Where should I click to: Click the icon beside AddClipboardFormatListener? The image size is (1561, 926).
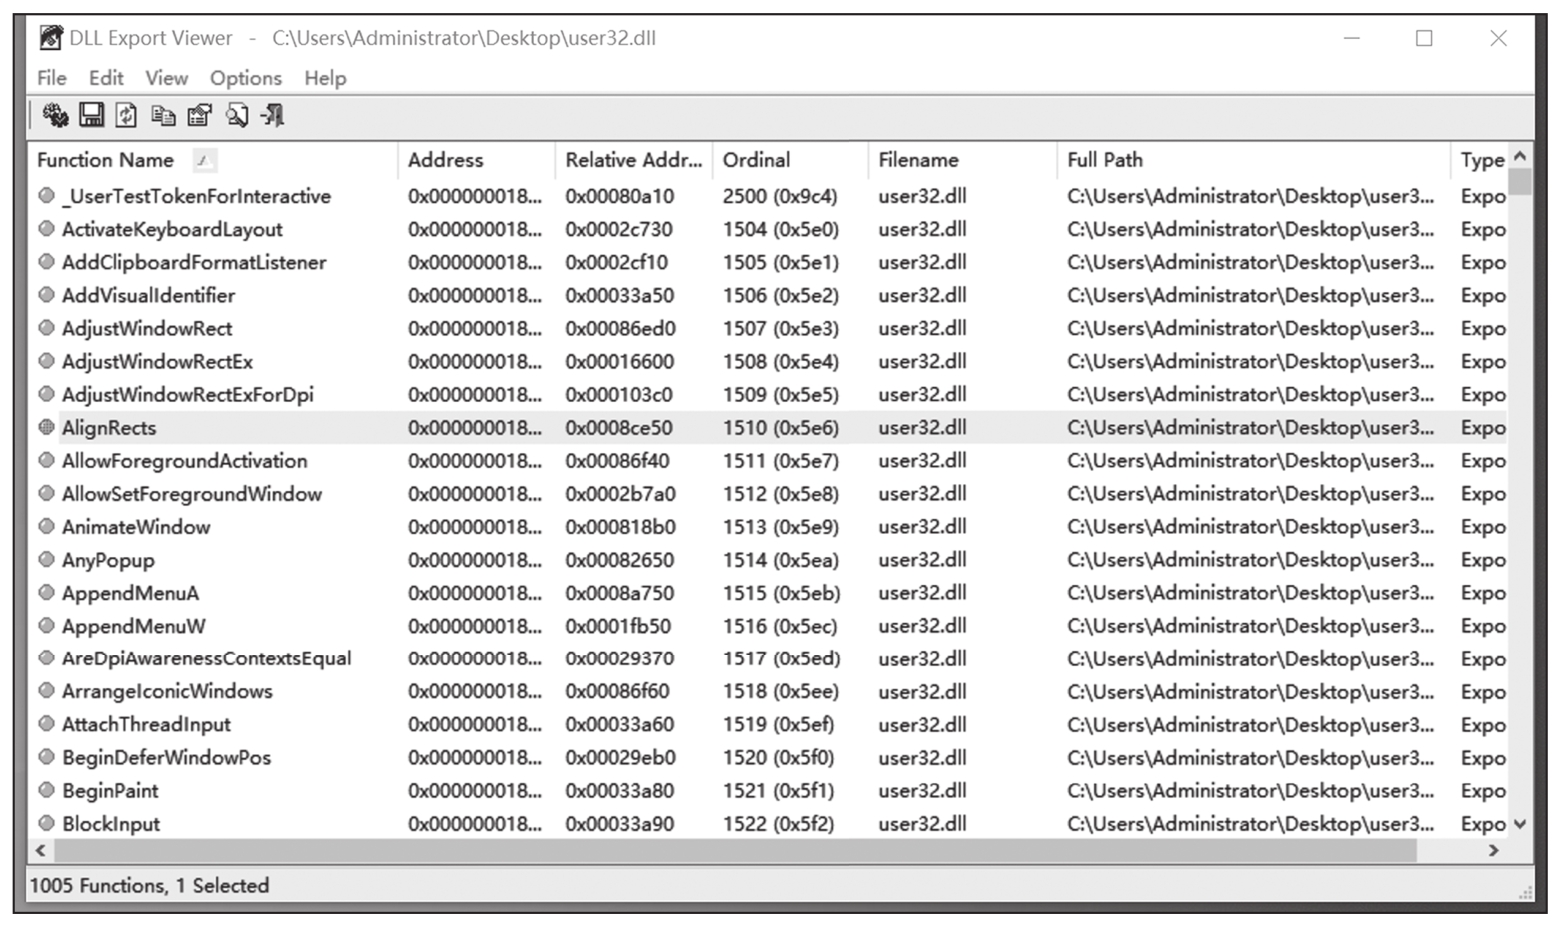46,262
